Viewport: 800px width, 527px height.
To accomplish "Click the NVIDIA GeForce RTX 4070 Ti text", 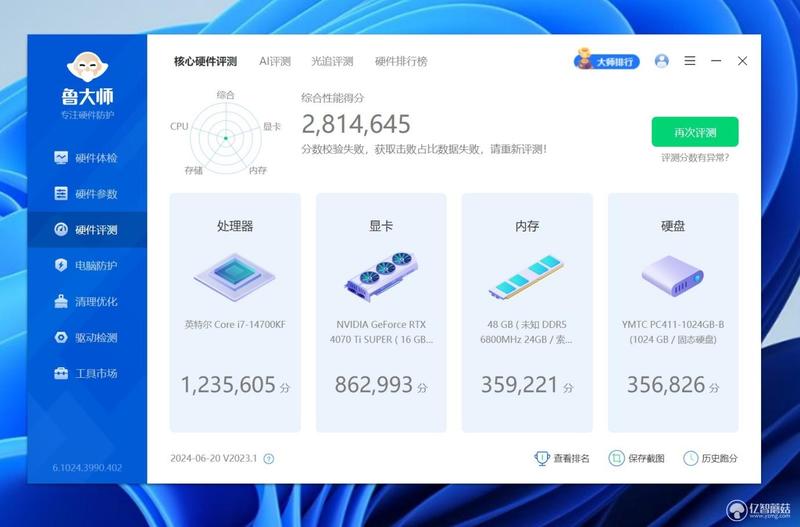I will click(381, 332).
